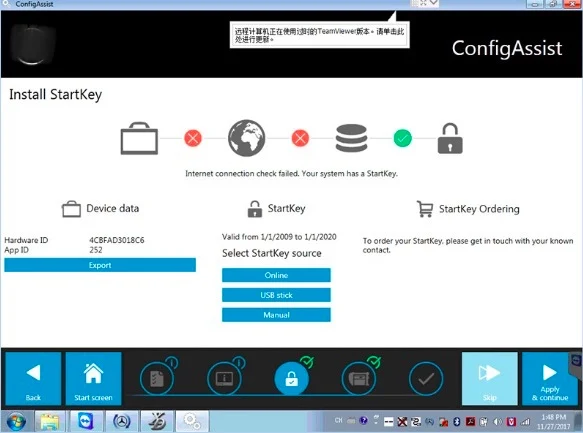
Task: Click the volume speaker tray icon
Action: tap(497, 421)
